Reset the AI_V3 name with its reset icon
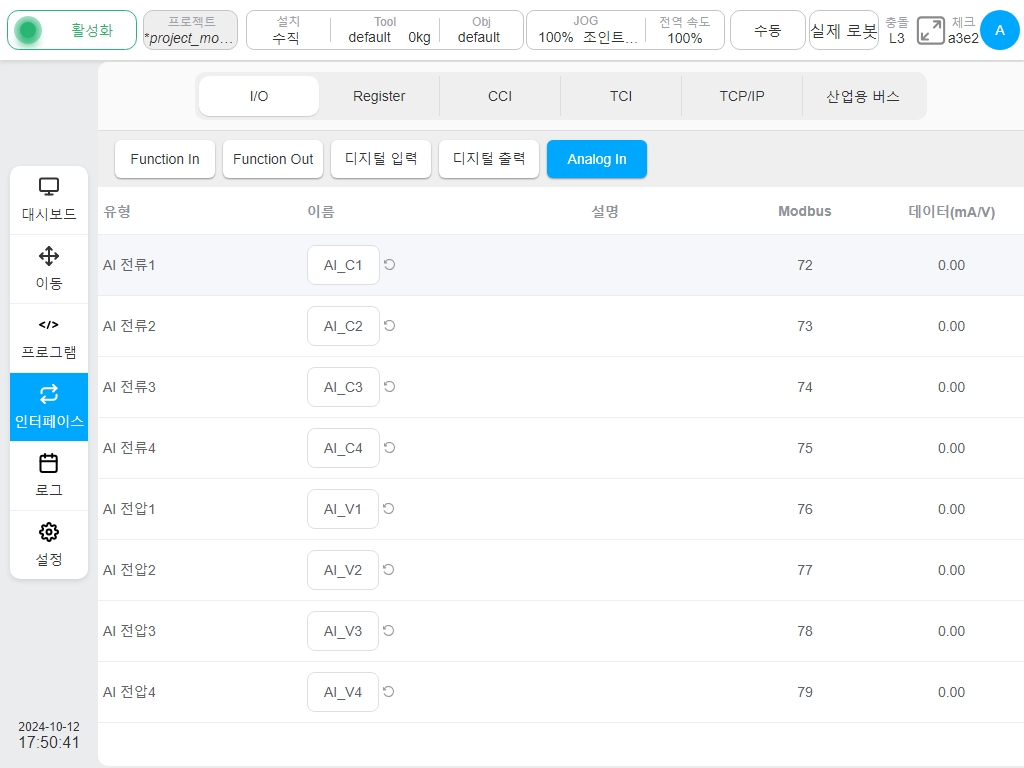1024x768 pixels. (x=389, y=631)
